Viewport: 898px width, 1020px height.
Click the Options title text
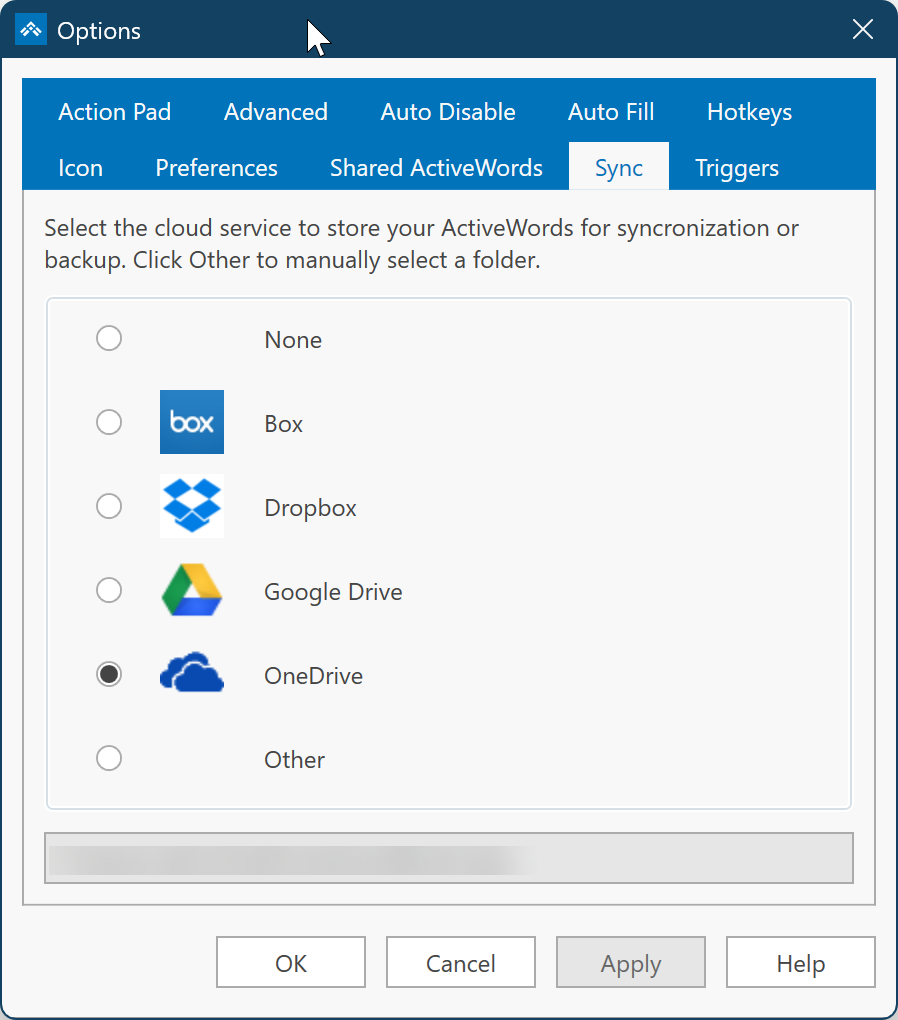pyautogui.click(x=99, y=31)
